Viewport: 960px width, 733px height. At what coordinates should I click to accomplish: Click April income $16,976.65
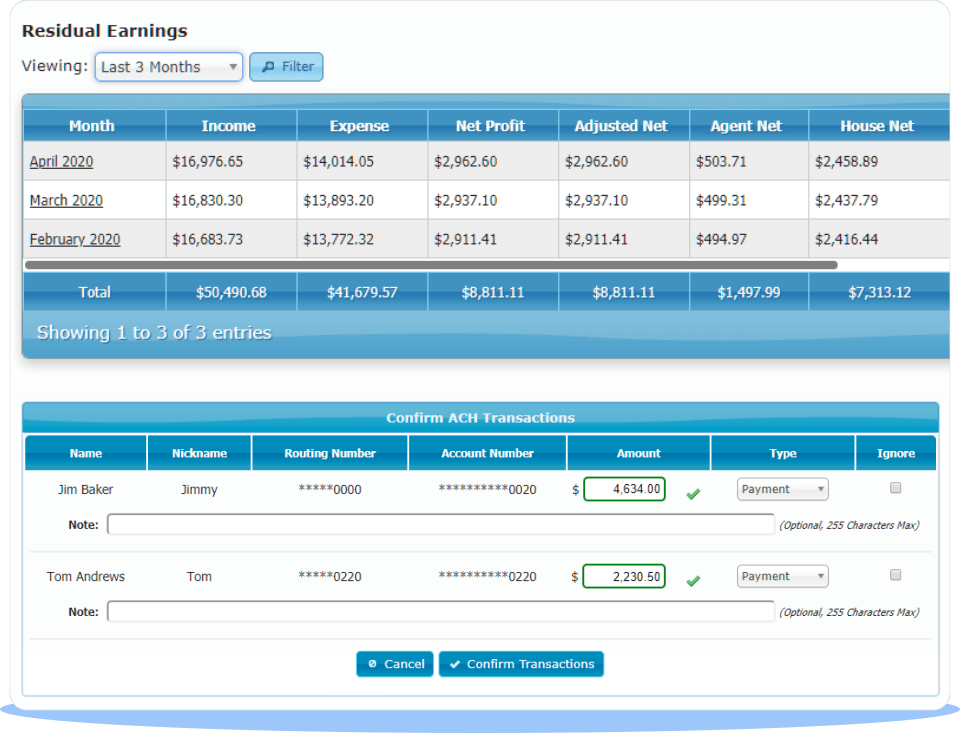208,162
